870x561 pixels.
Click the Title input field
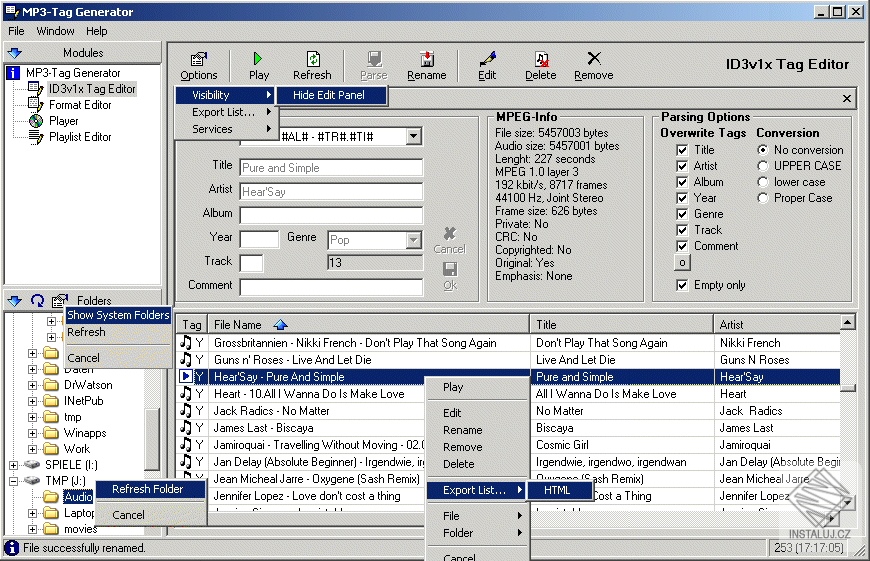tap(331, 168)
